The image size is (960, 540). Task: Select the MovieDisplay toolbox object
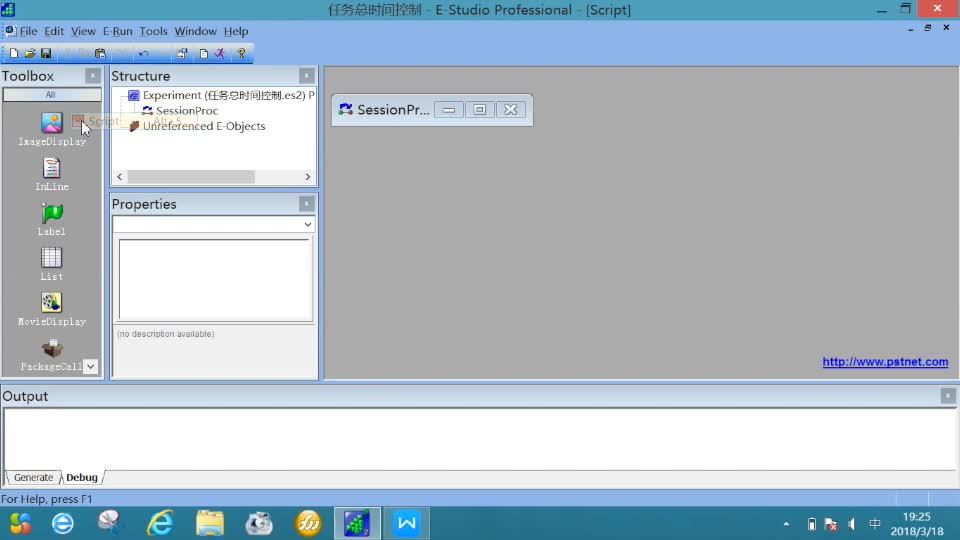[x=51, y=309]
